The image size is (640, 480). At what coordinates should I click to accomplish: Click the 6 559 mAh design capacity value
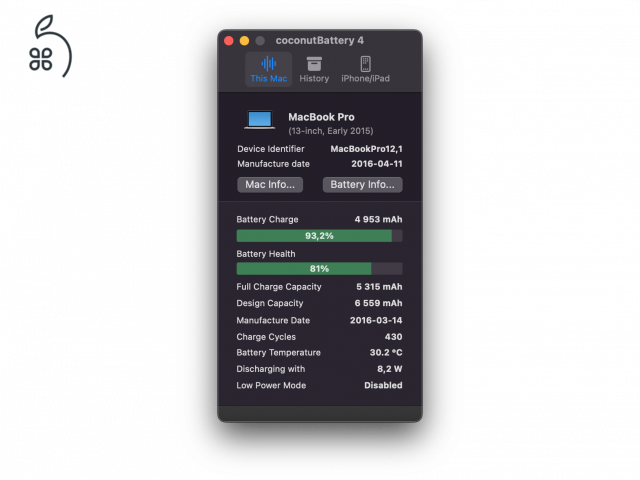point(378,303)
